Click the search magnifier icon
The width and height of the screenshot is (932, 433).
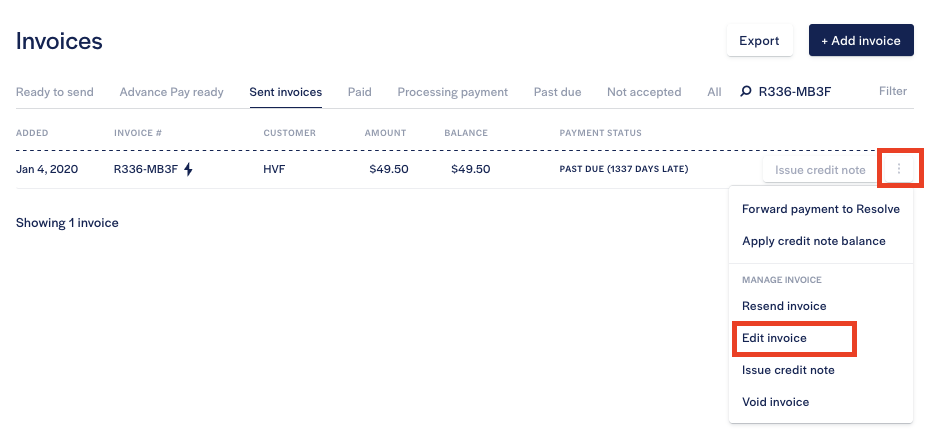pyautogui.click(x=745, y=92)
